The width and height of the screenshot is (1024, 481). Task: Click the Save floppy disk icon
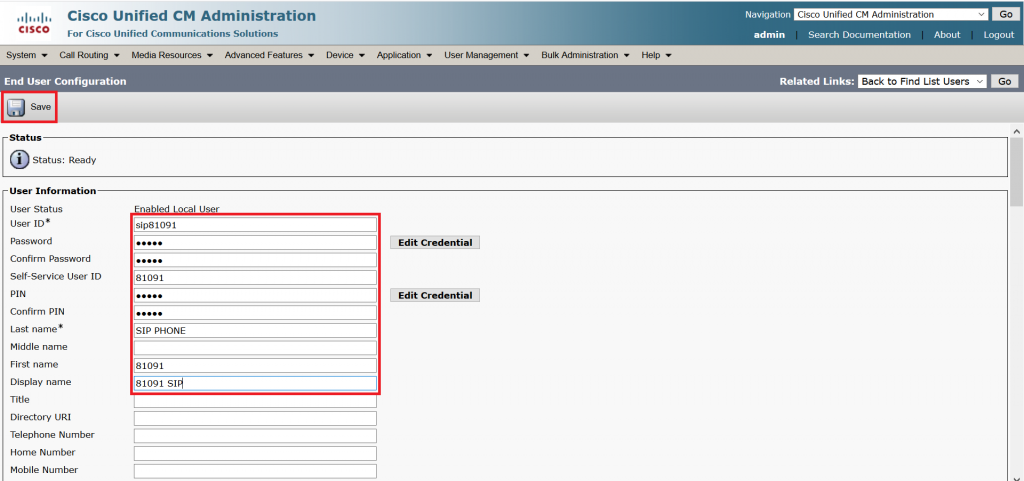(x=17, y=107)
